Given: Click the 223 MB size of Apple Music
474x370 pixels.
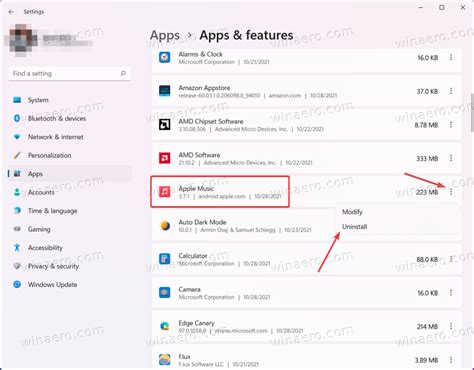Looking at the screenshot, I should click(x=427, y=192).
